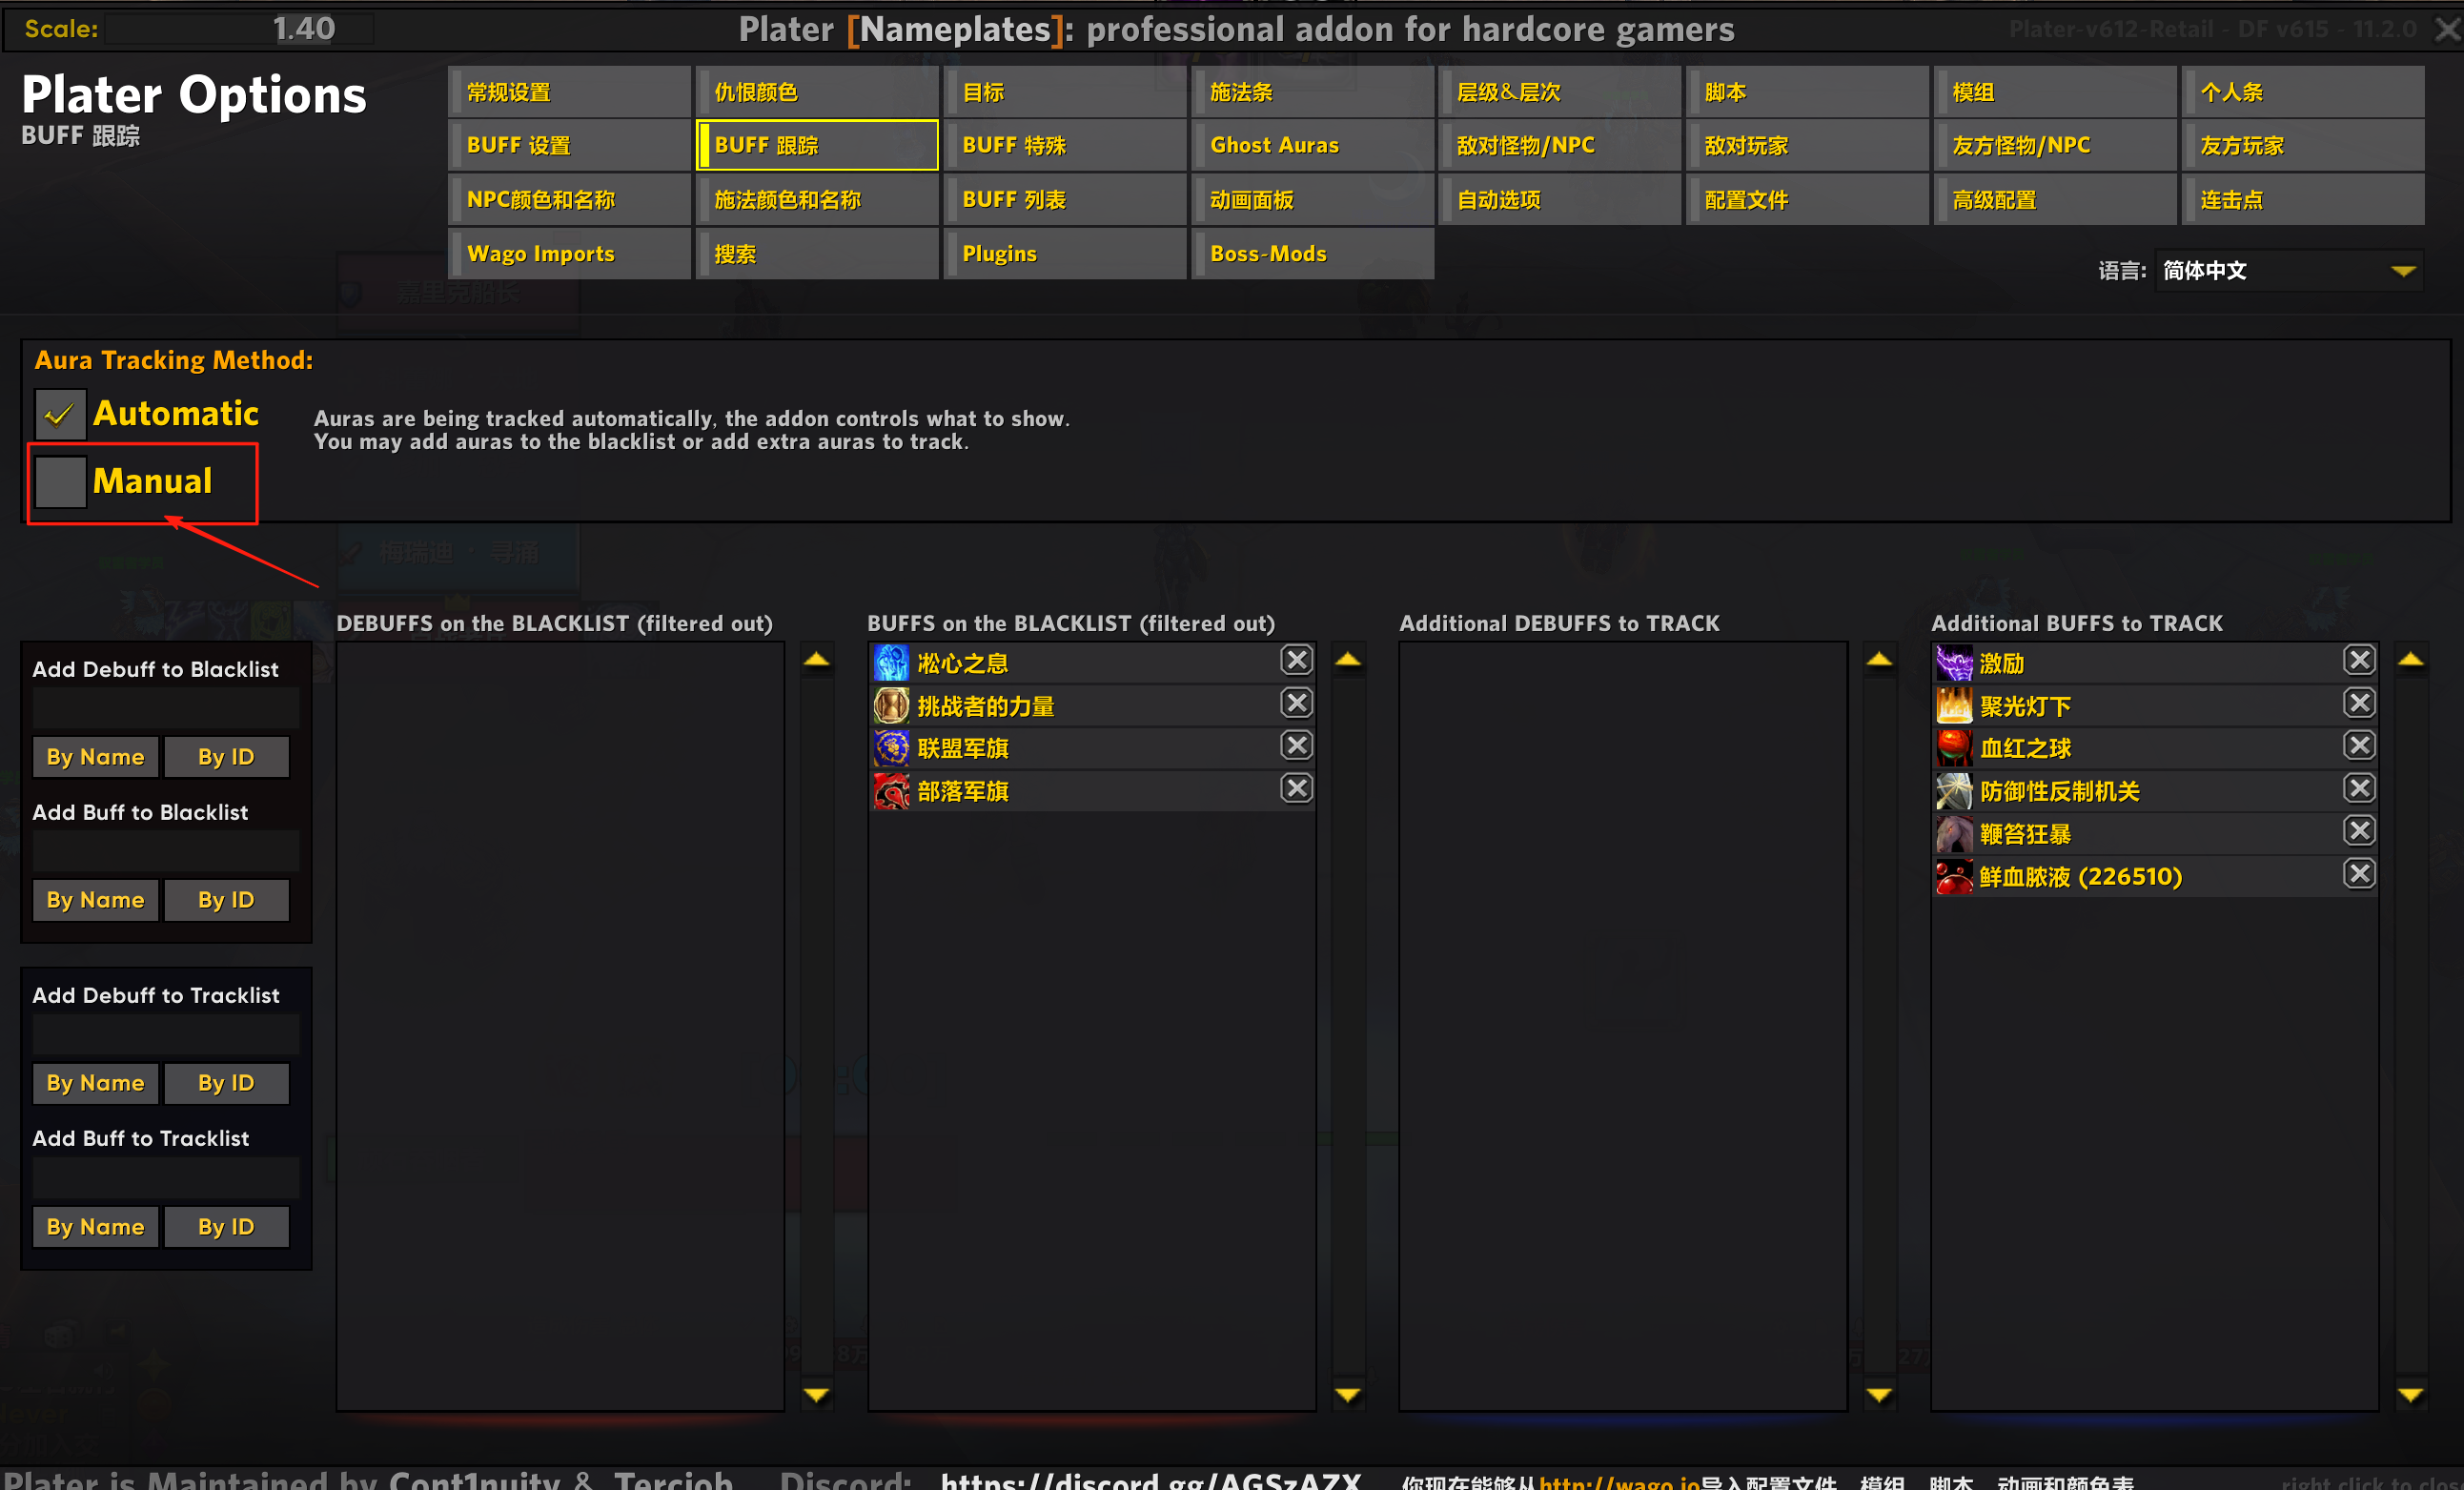Image resolution: width=2464 pixels, height=1490 pixels.
Task: Select the 敌对怪物/NPC tab
Action: 1560,145
